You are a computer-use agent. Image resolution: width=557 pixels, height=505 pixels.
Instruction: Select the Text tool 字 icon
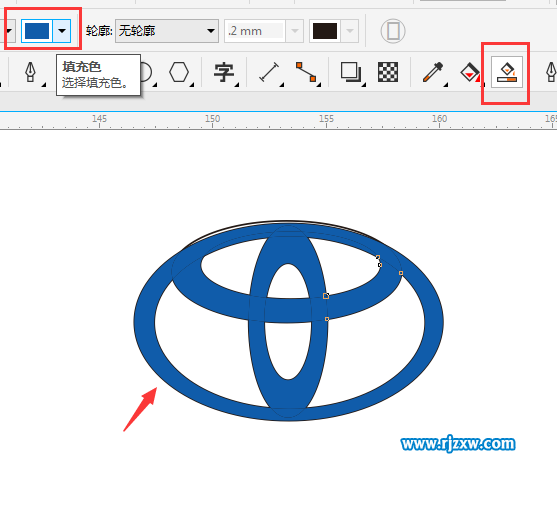point(223,72)
